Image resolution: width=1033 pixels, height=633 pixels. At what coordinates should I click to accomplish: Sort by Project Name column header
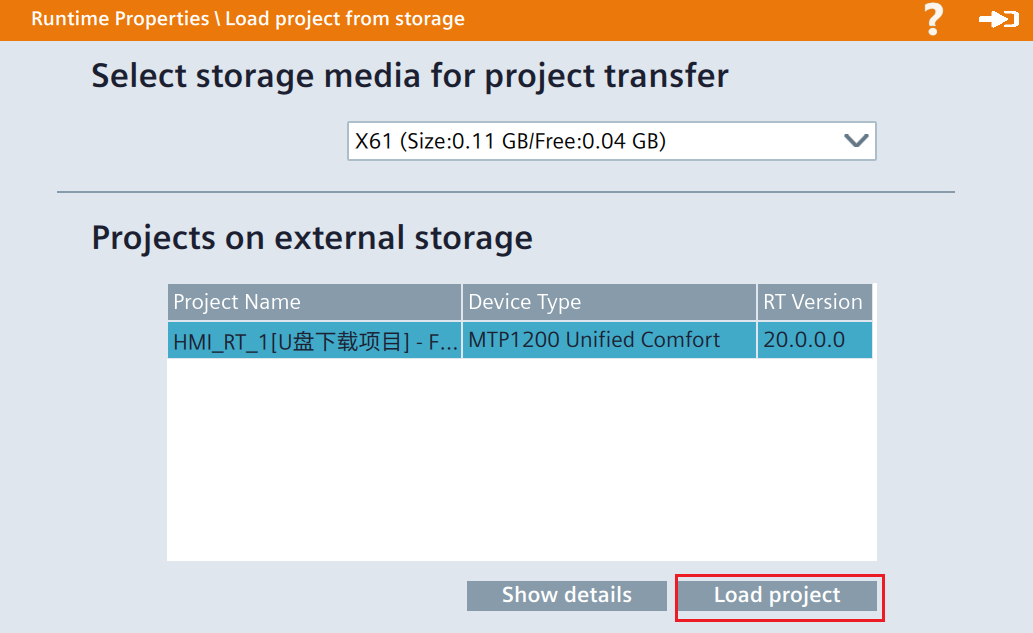(314, 302)
